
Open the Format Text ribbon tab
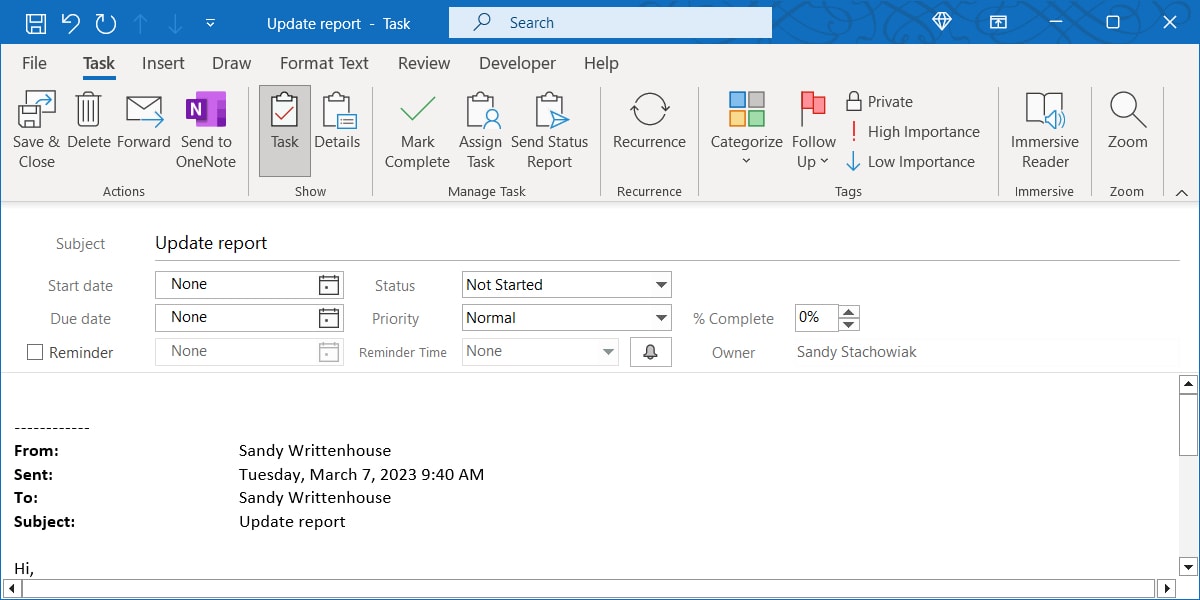pos(324,63)
